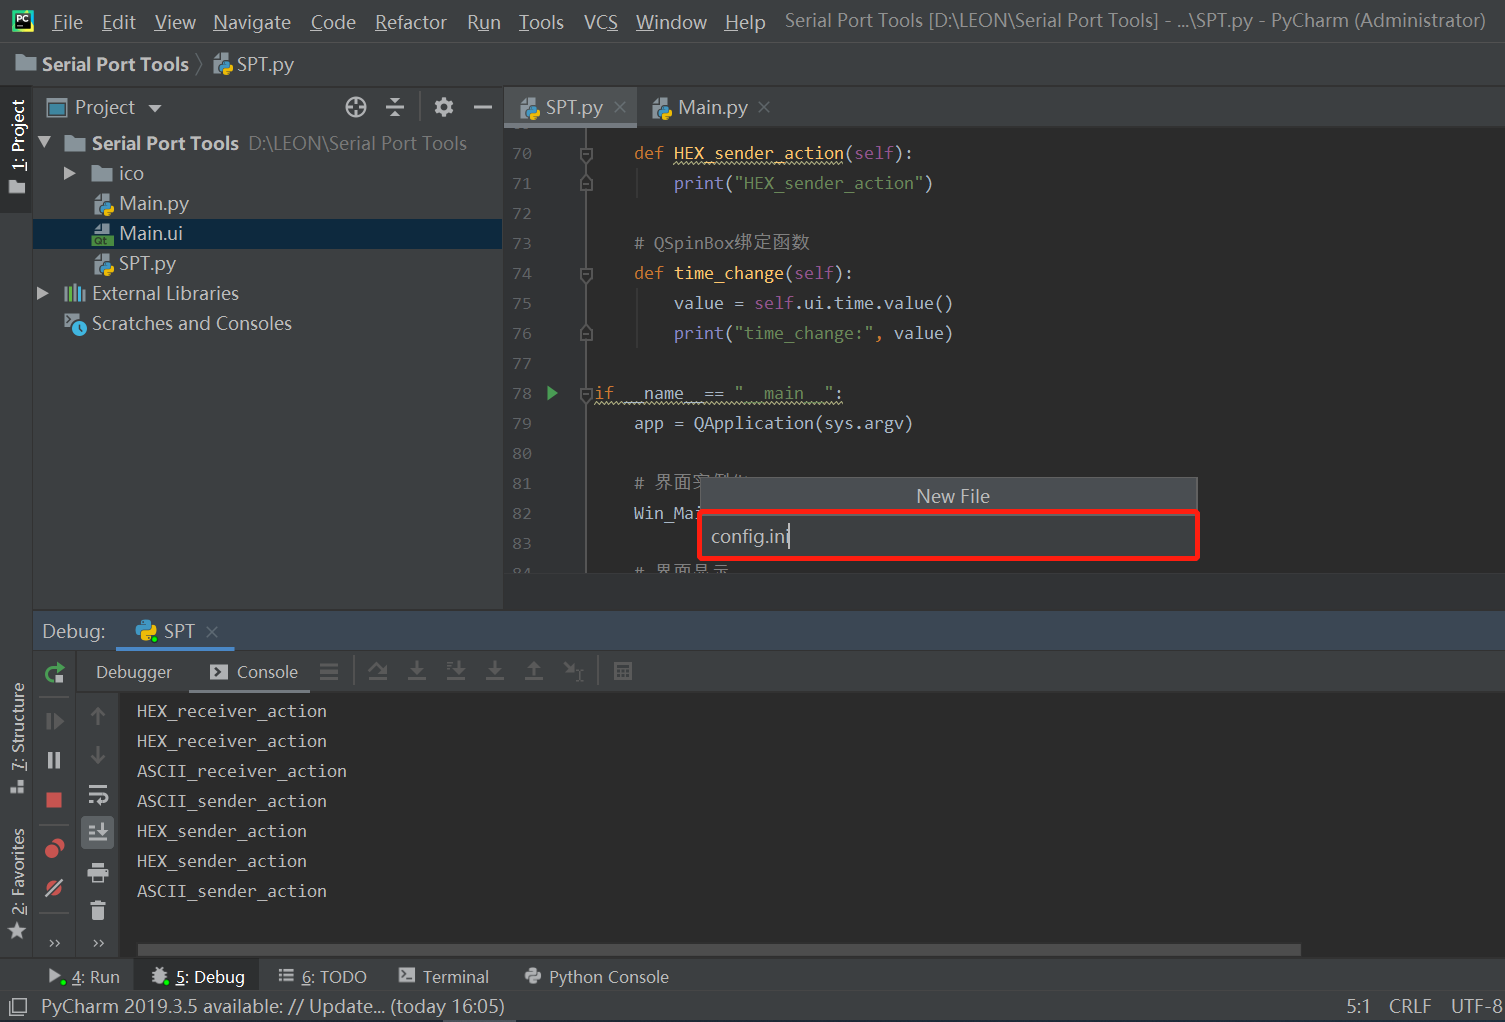Open the 4: Run tool window
Viewport: 1505px width, 1022px height.
84,977
